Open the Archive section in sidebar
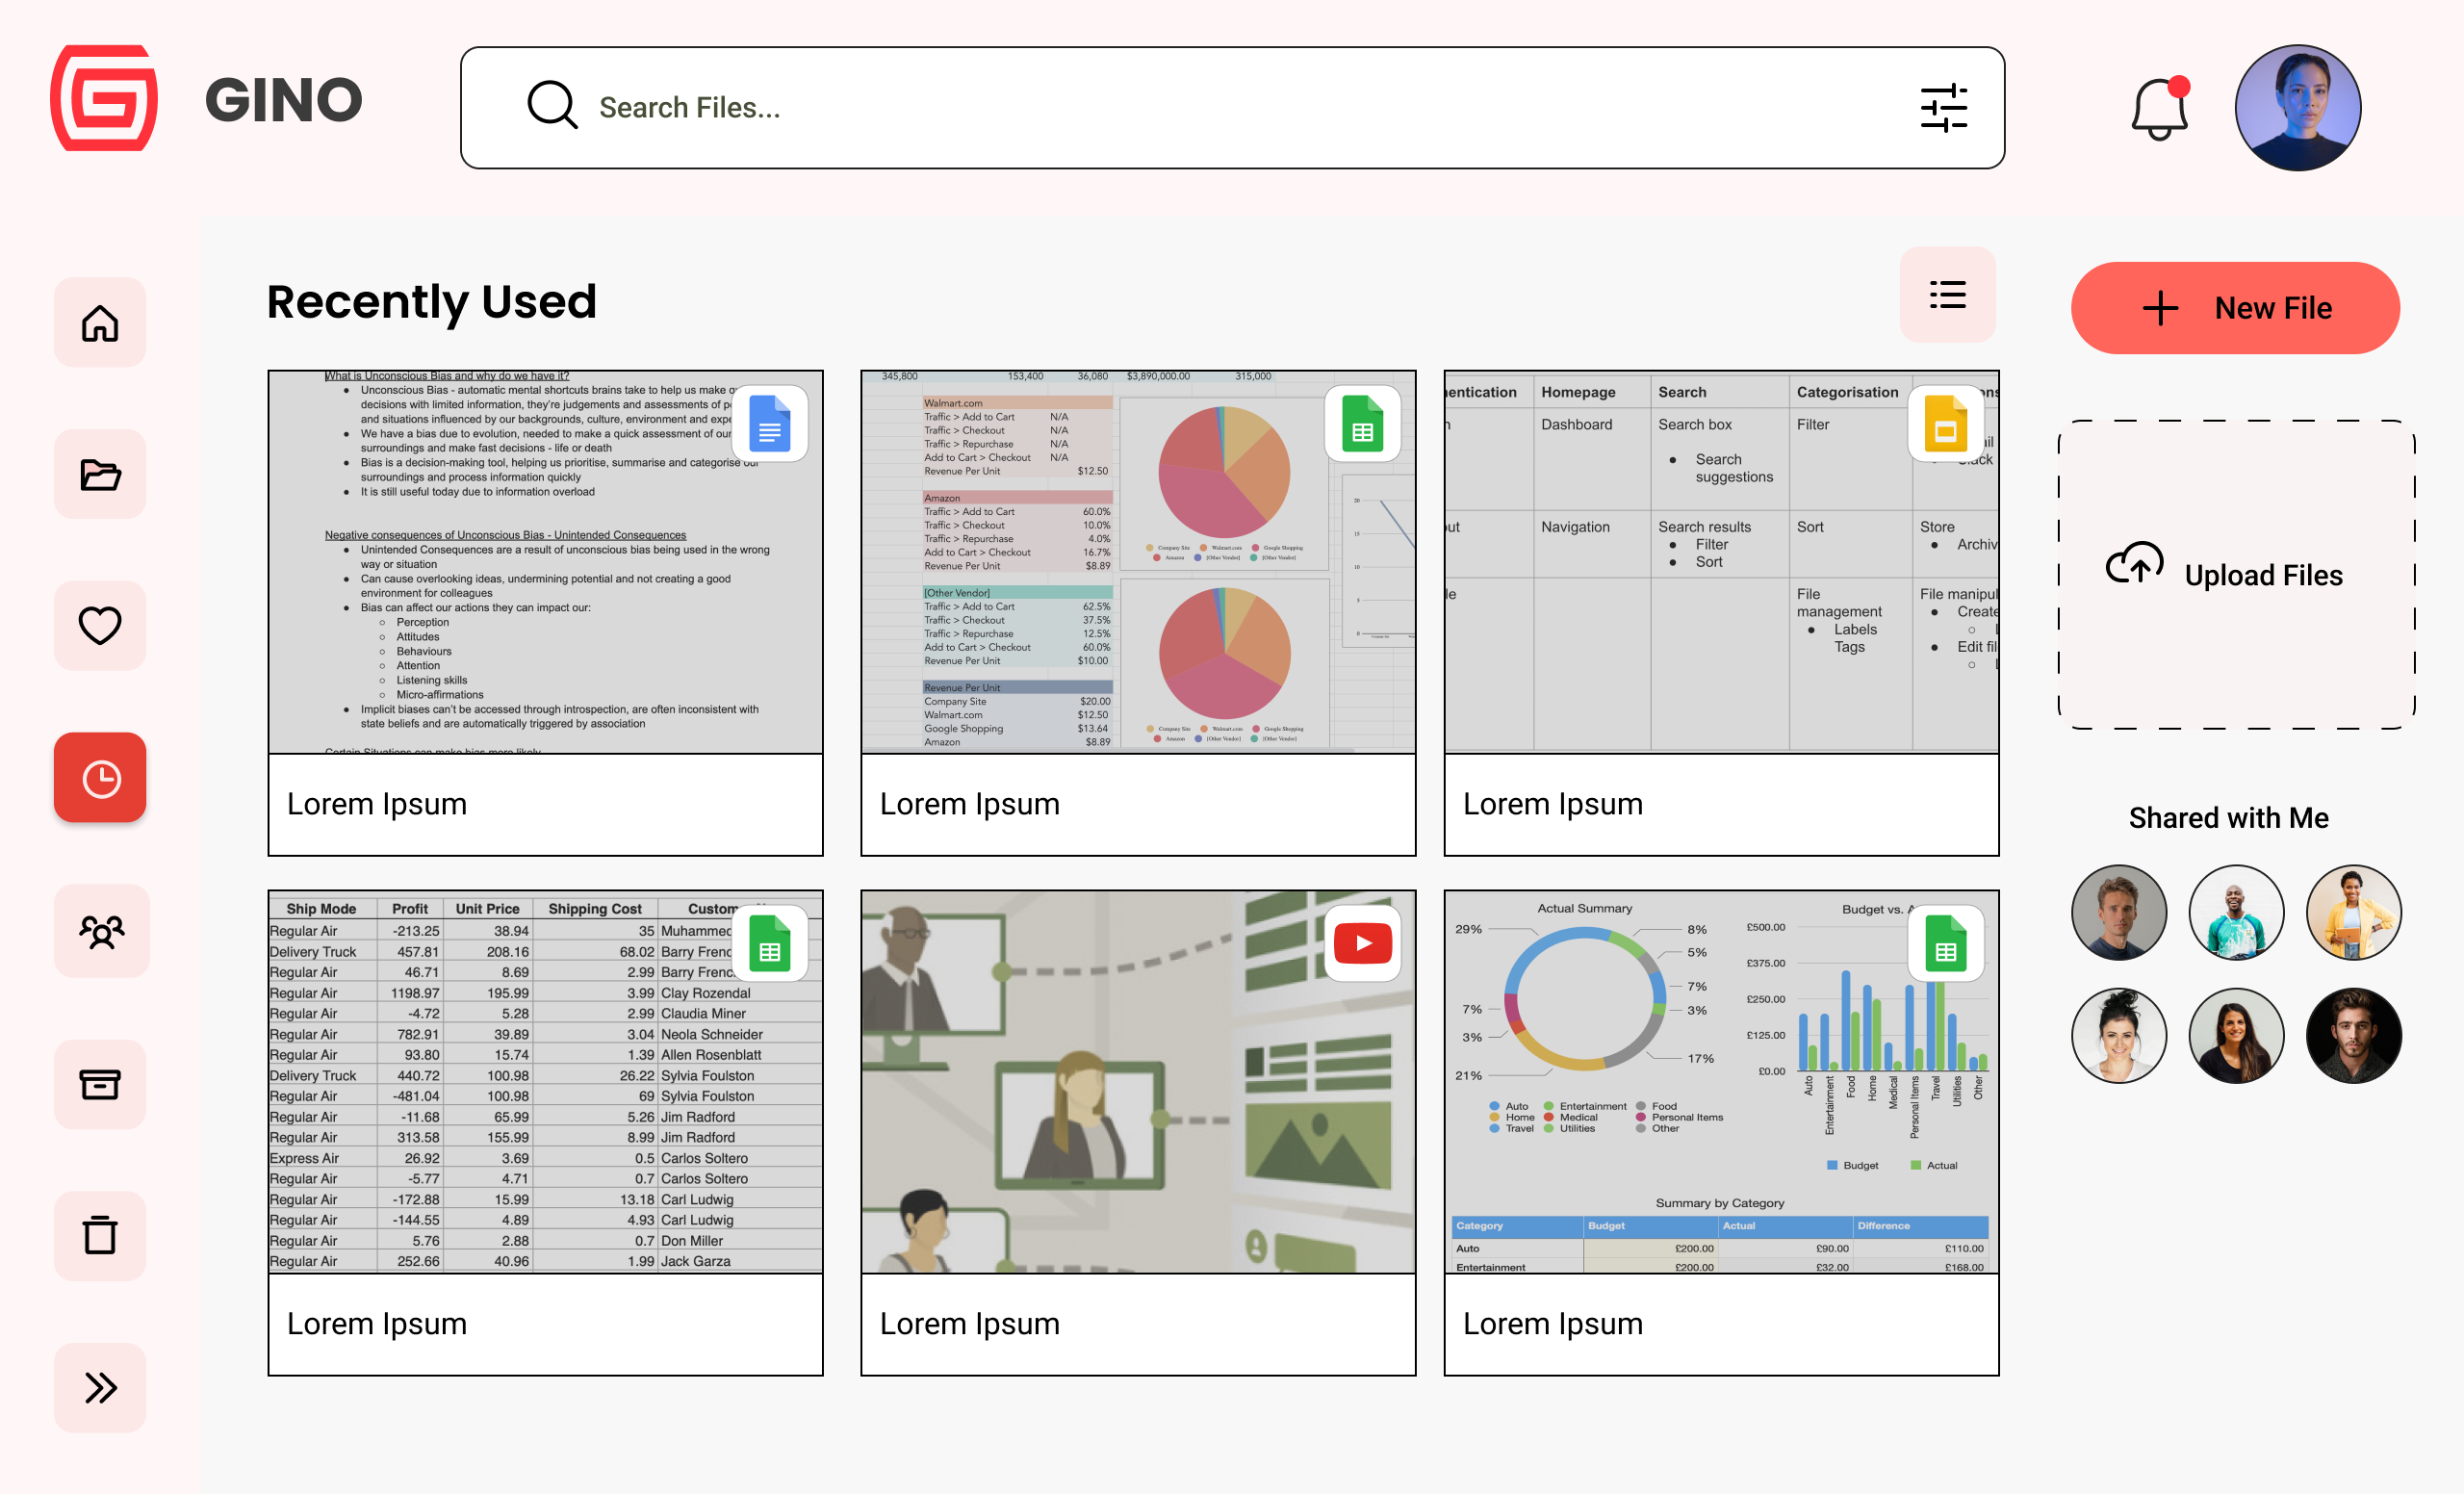The height and width of the screenshot is (1494, 2464). pyautogui.click(x=100, y=1084)
